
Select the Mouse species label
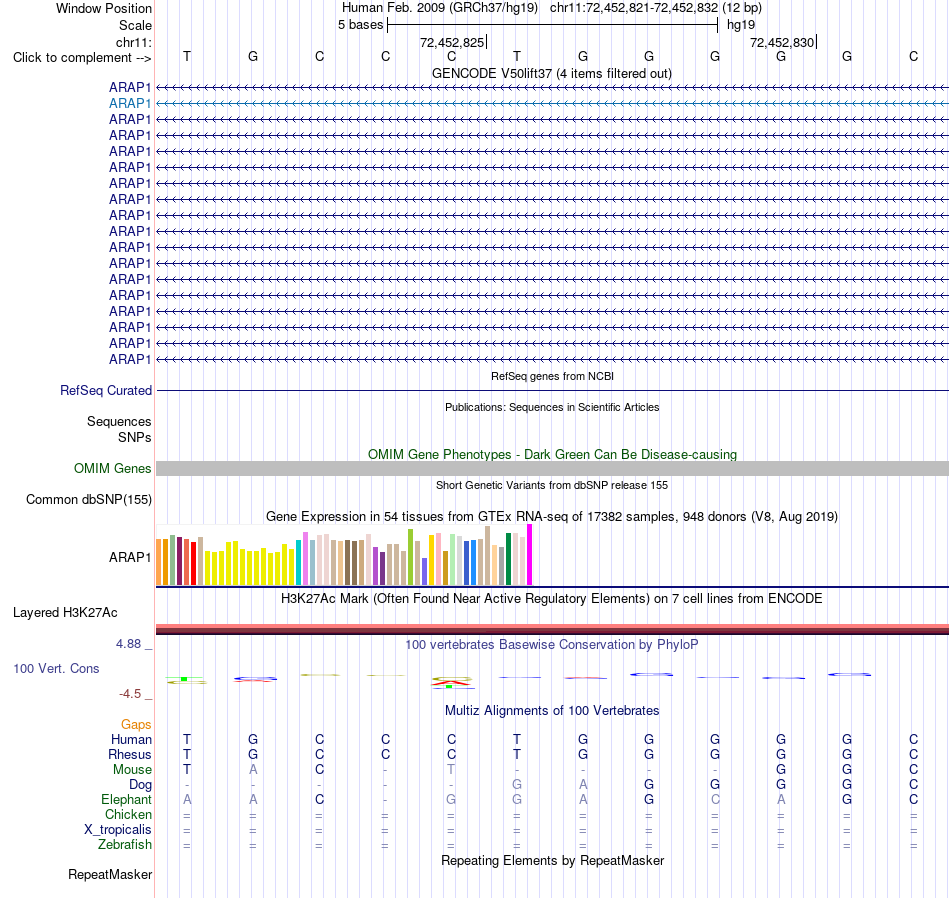pyautogui.click(x=132, y=770)
